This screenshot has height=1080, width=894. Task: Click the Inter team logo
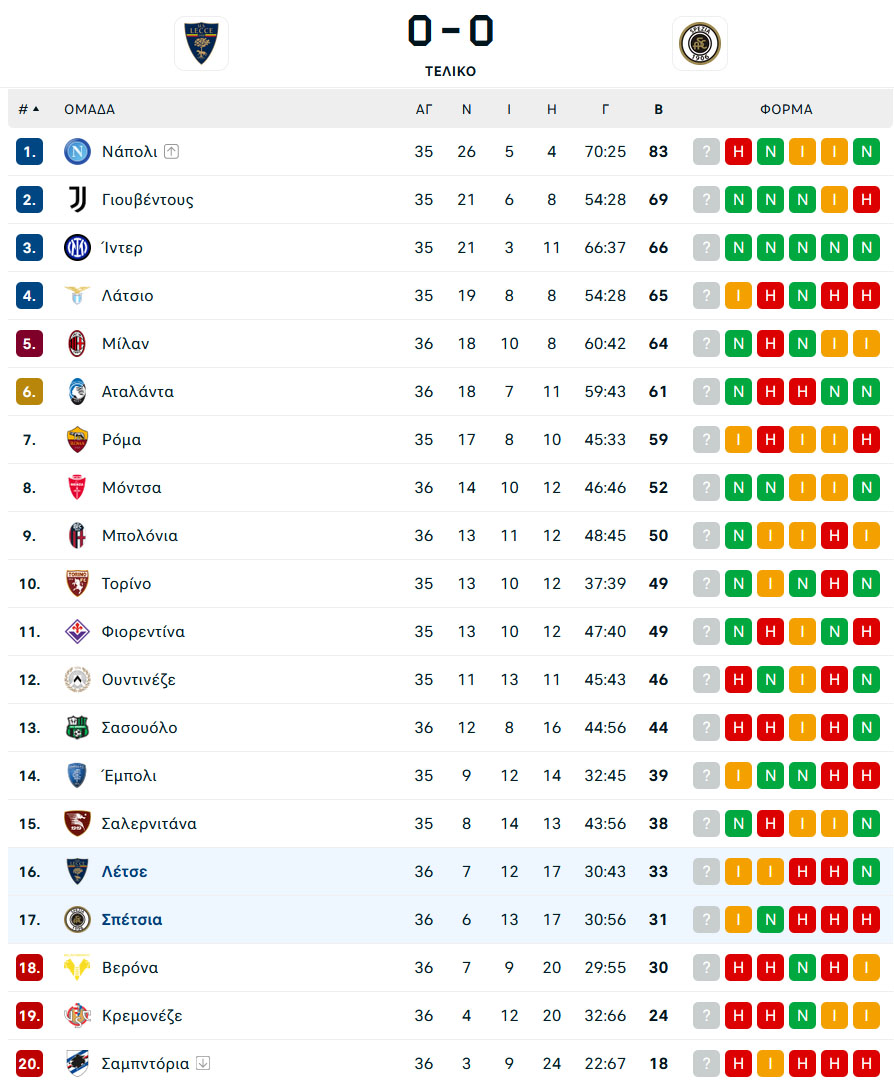[77, 248]
